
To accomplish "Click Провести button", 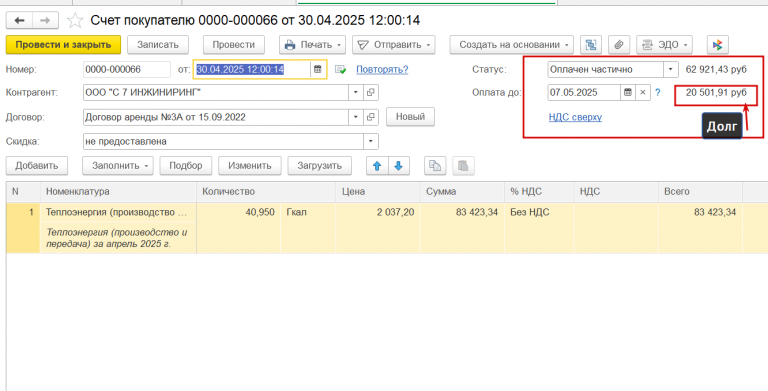I will point(234,45).
